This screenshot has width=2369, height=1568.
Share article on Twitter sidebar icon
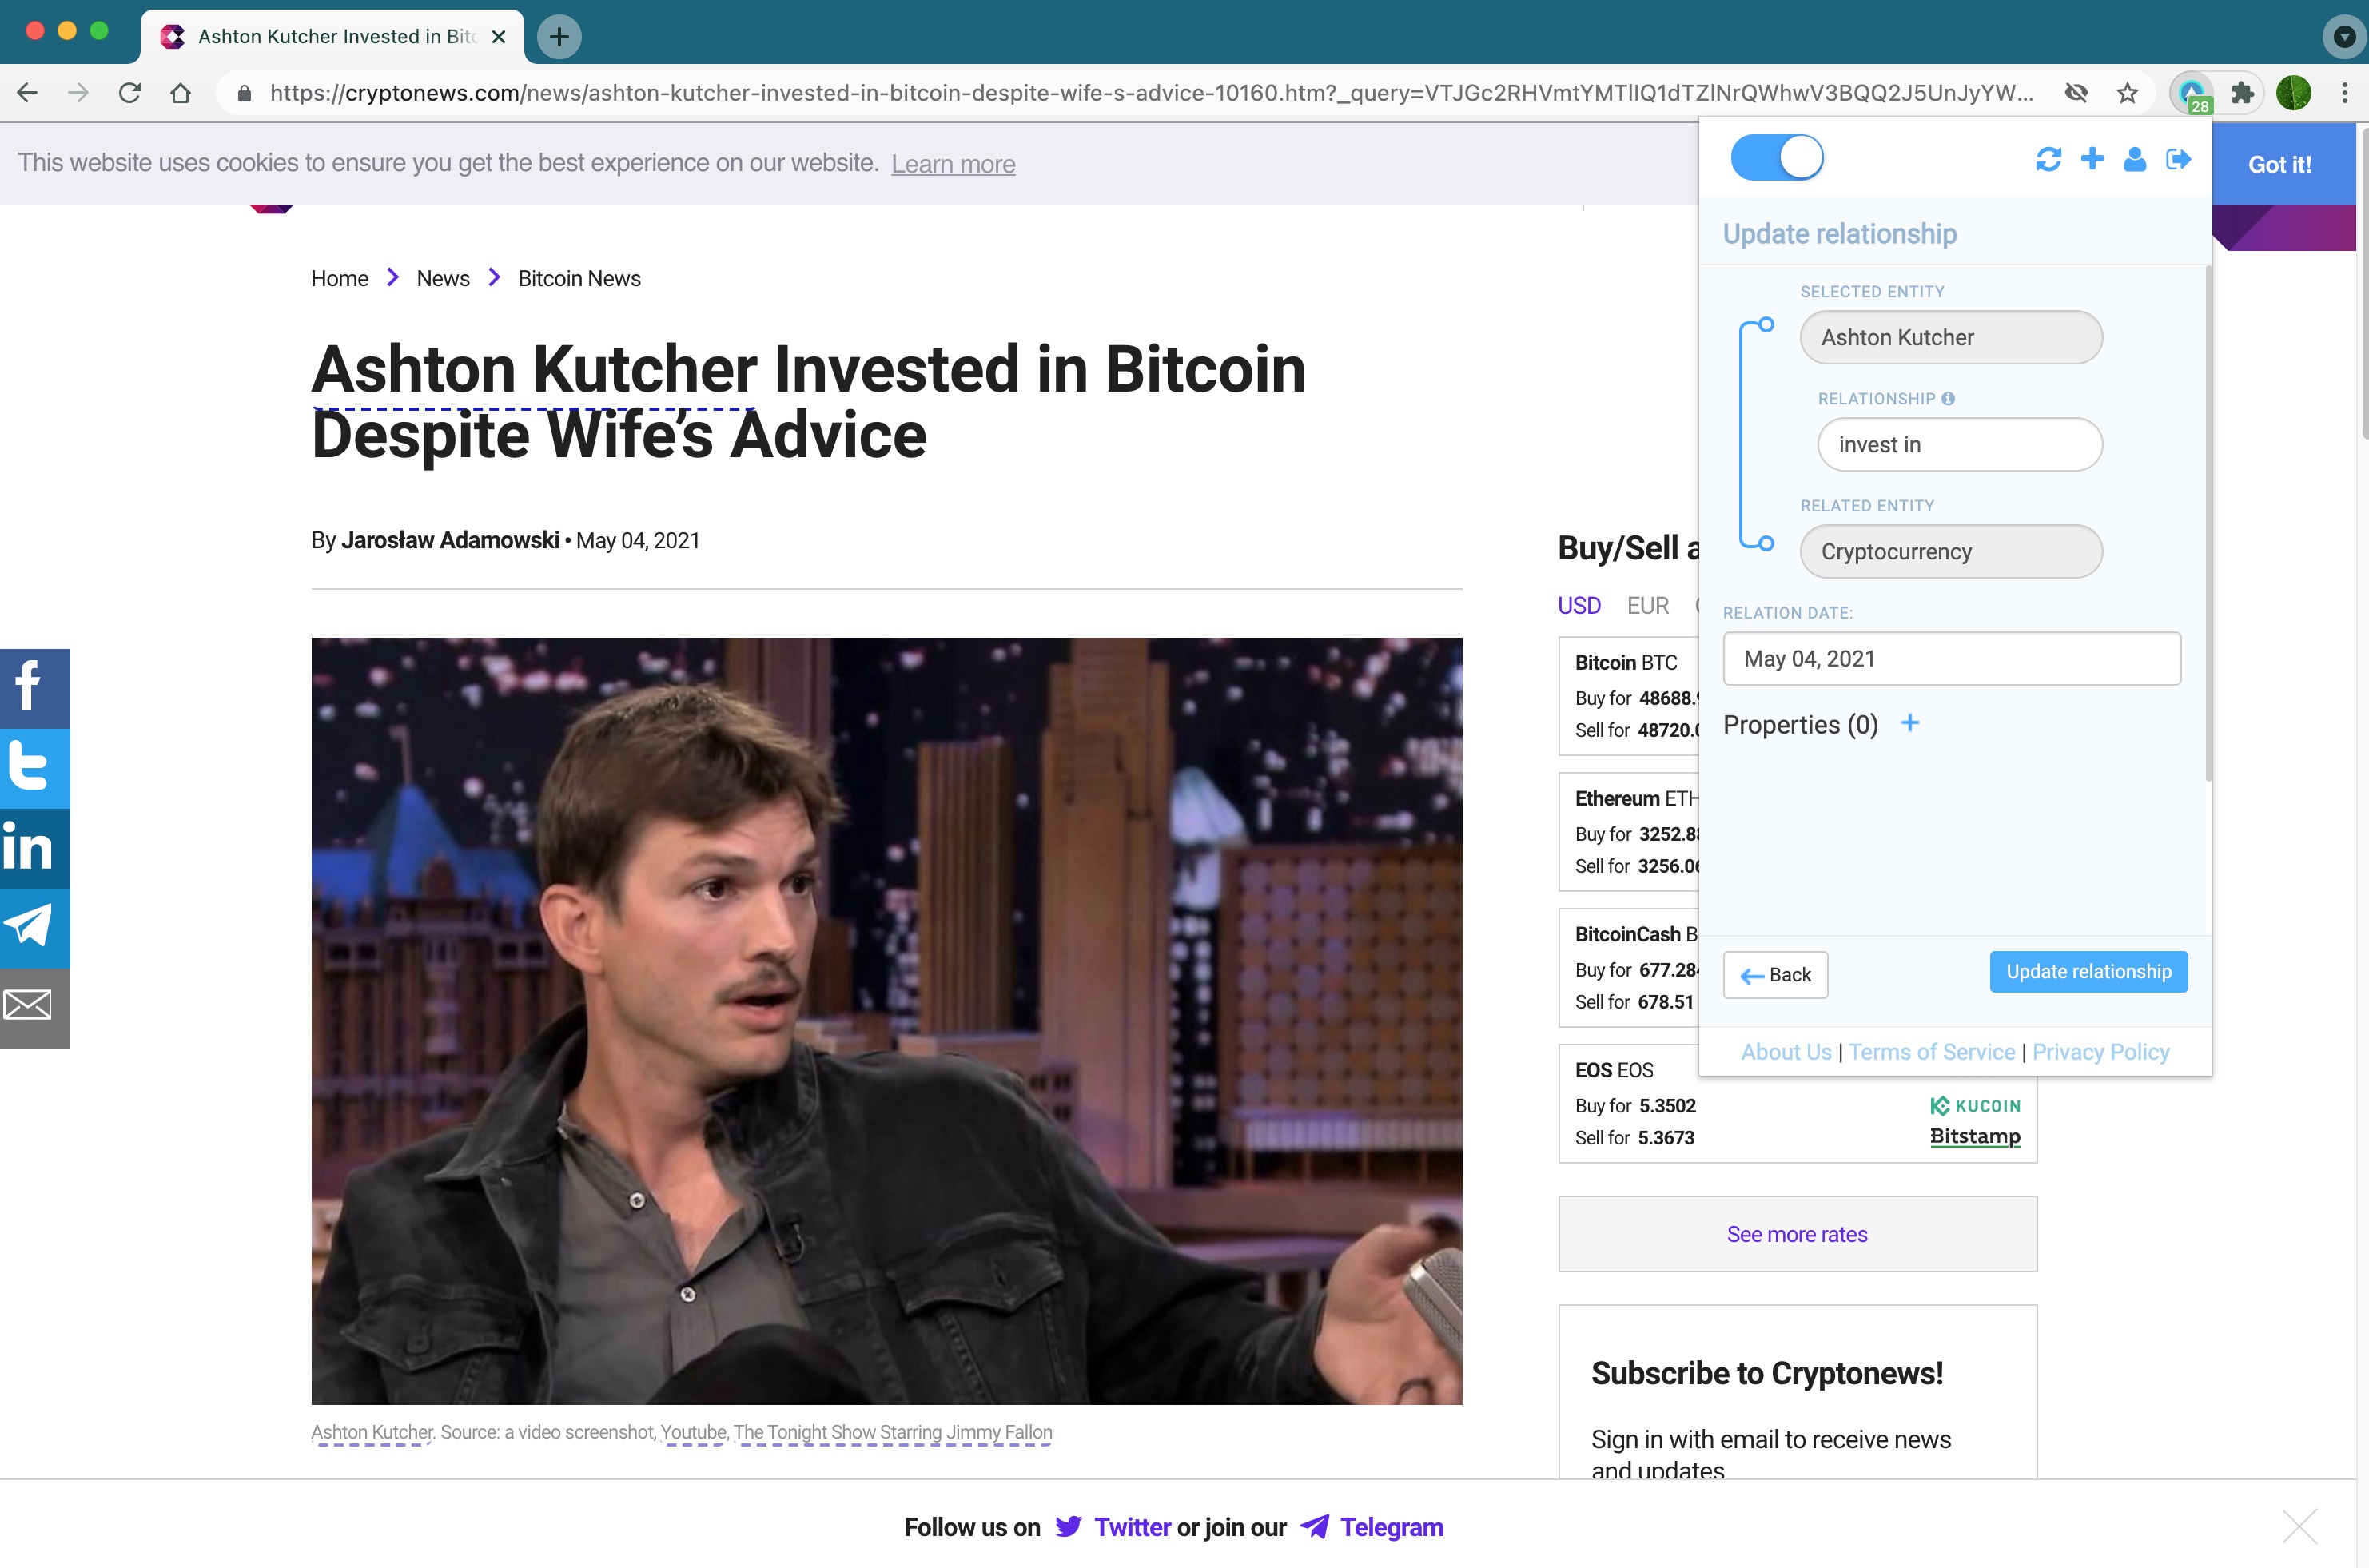pyautogui.click(x=35, y=768)
